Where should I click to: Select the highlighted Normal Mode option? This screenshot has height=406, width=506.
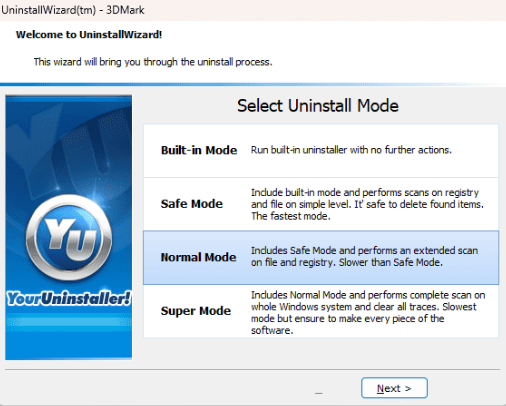(321, 258)
